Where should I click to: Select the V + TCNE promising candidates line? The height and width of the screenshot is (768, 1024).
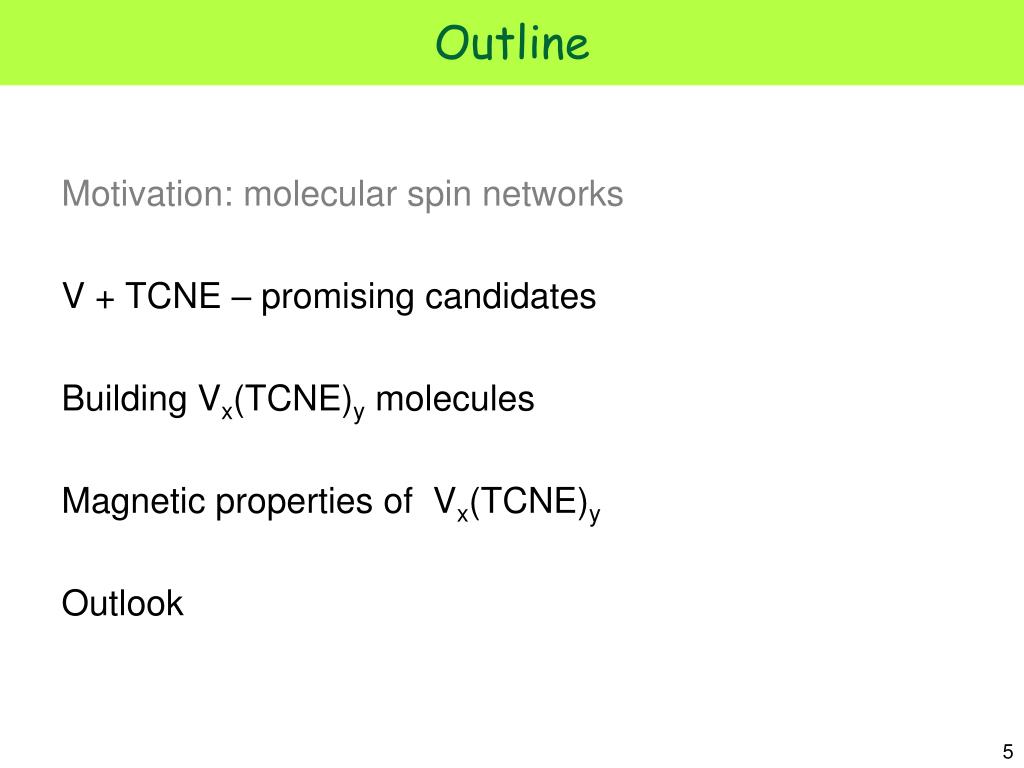(328, 297)
